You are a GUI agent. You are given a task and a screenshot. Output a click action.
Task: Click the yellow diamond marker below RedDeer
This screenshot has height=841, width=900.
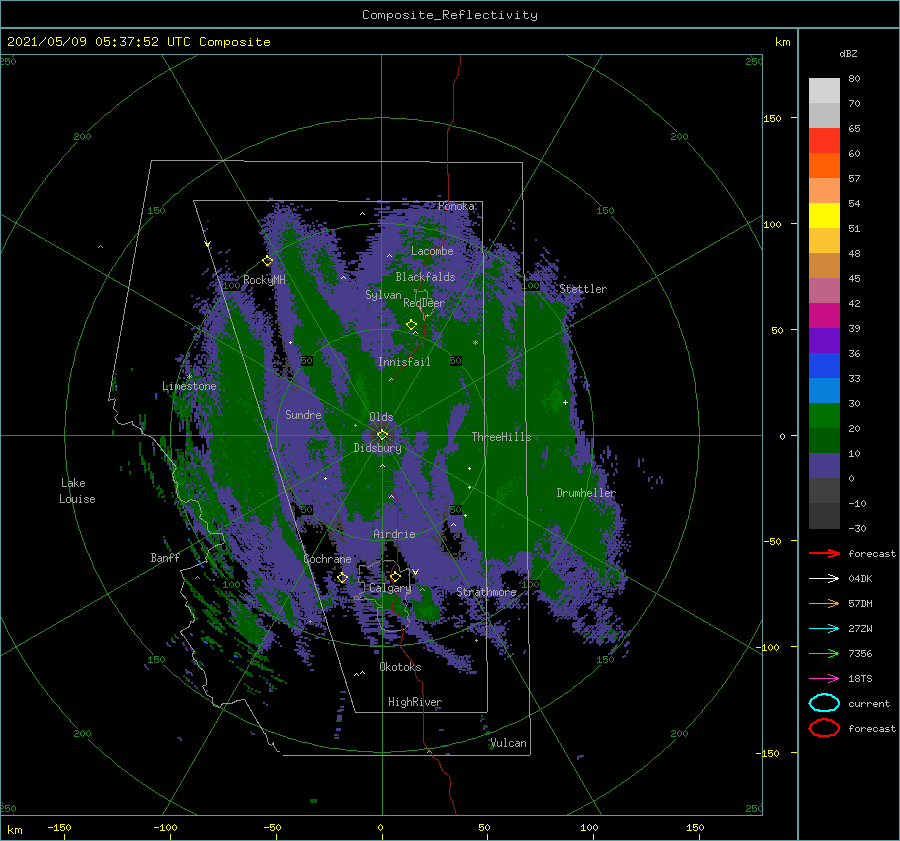(412, 325)
